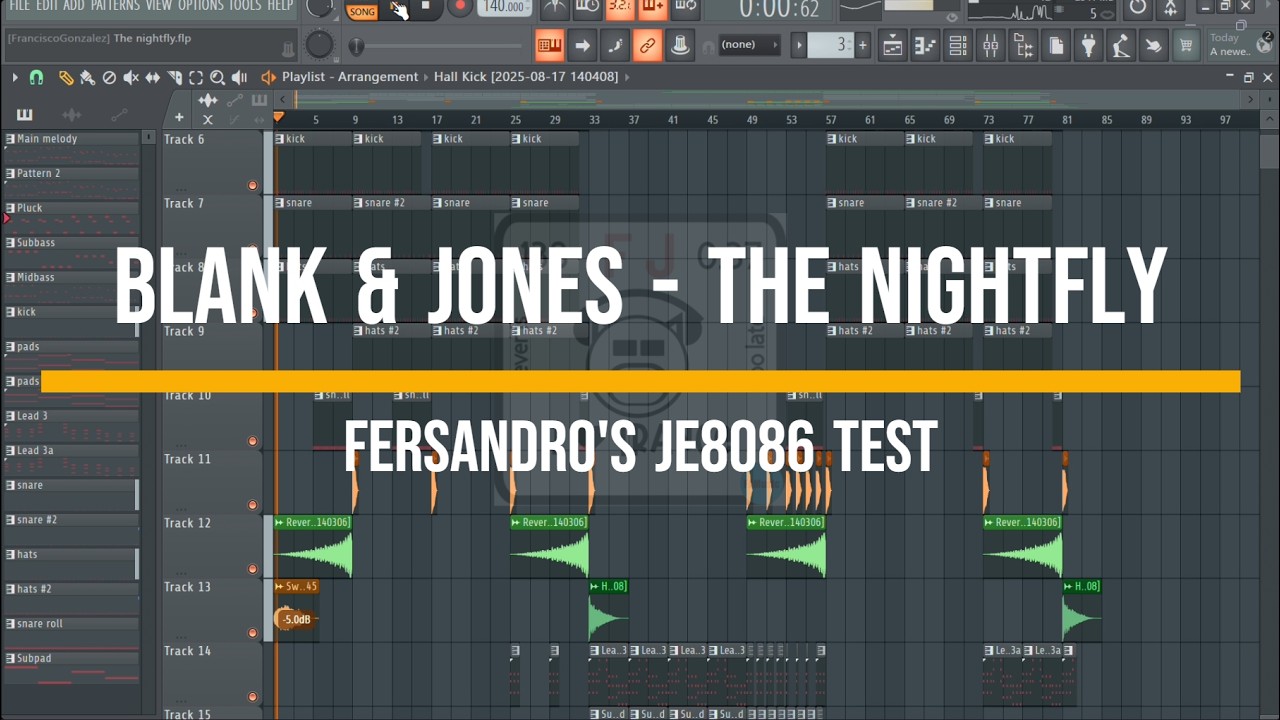1280x720 pixels.
Task: Open the Playlist view icon
Action: [x=892, y=45]
